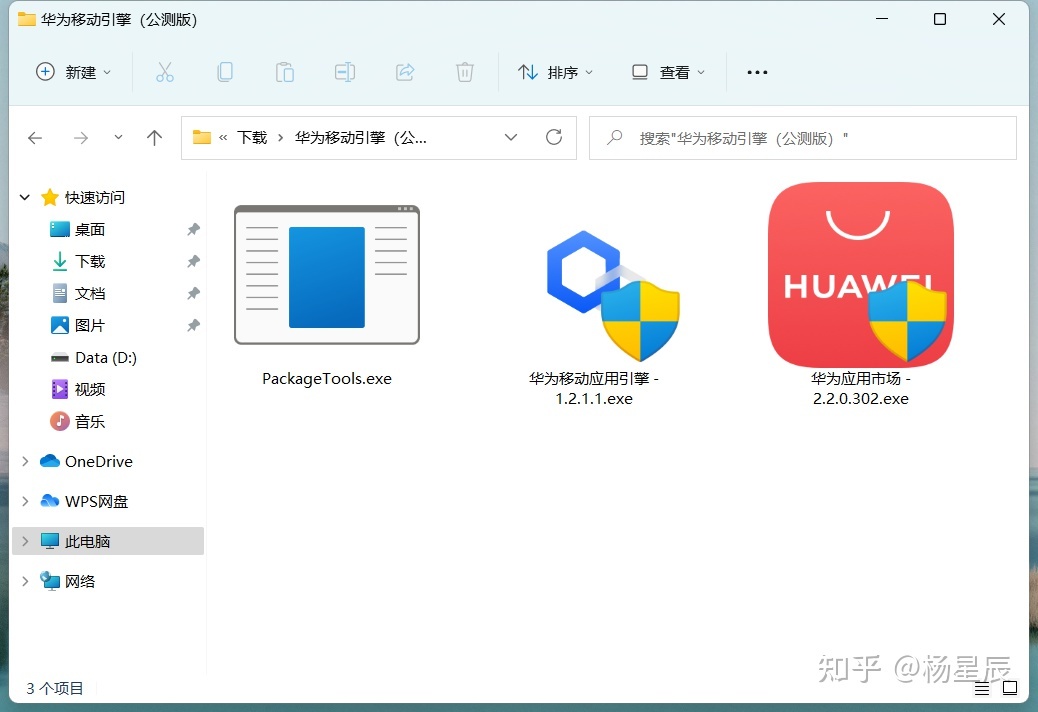The width and height of the screenshot is (1038, 712).
Task: Select the Rename icon
Action: [x=344, y=71]
